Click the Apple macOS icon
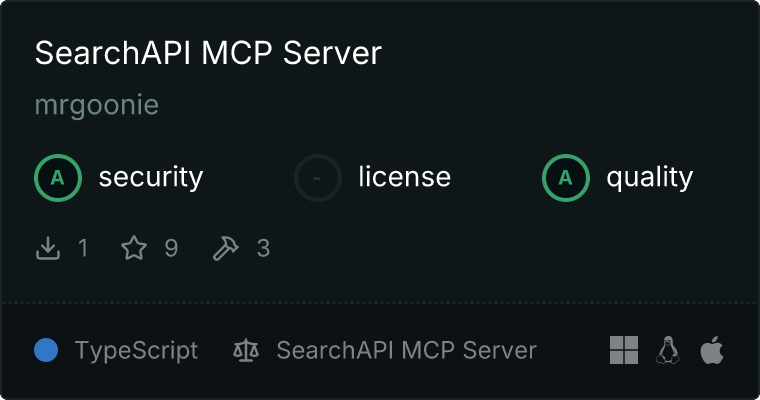This screenshot has width=760, height=400. point(712,350)
